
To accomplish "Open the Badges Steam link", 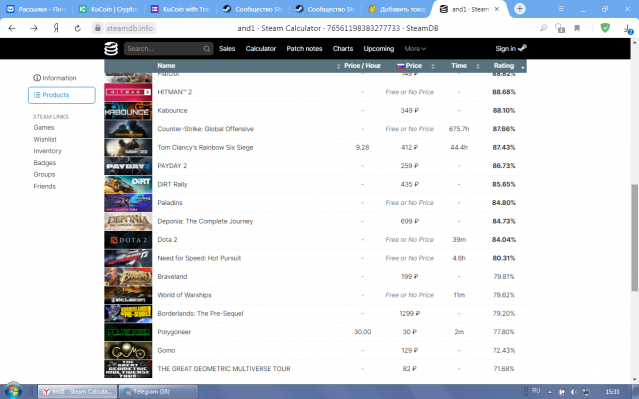I will pyautogui.click(x=45, y=163).
